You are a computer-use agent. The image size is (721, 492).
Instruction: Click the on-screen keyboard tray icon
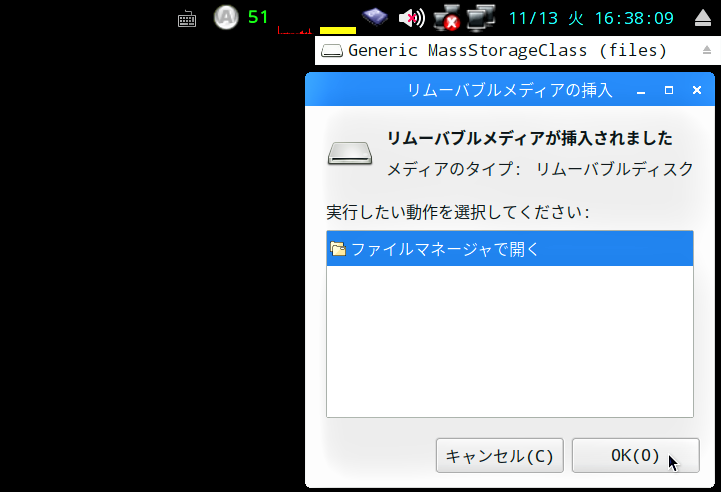click(x=187, y=19)
